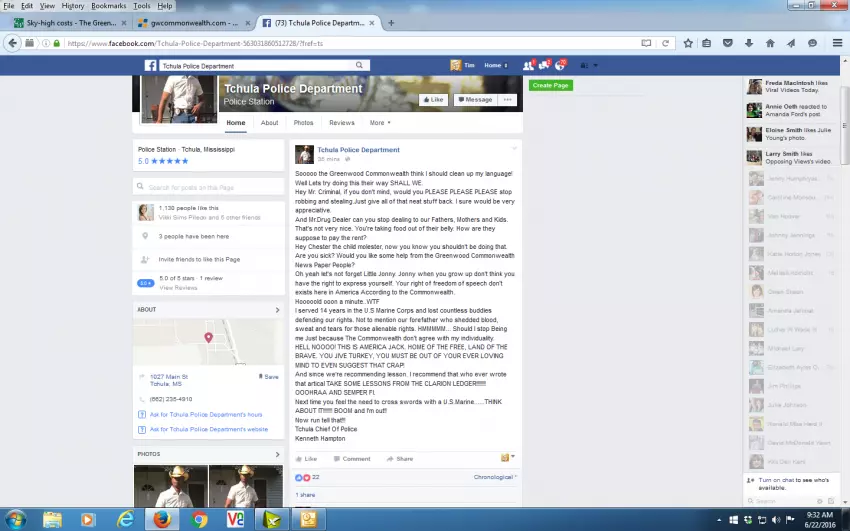The height and width of the screenshot is (531, 850).
Task: Click the green Create Page button
Action: coord(551,85)
